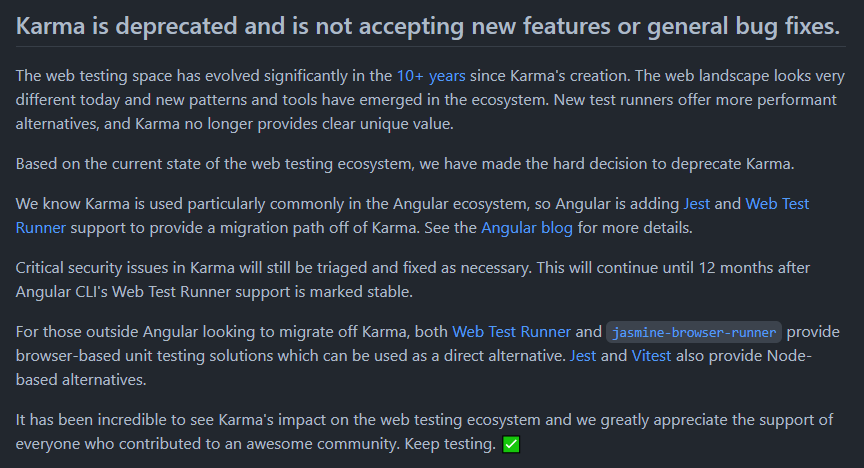Viewport: 864px width, 468px height.
Task: Follow the 'Vitest' link
Action: click(x=651, y=355)
